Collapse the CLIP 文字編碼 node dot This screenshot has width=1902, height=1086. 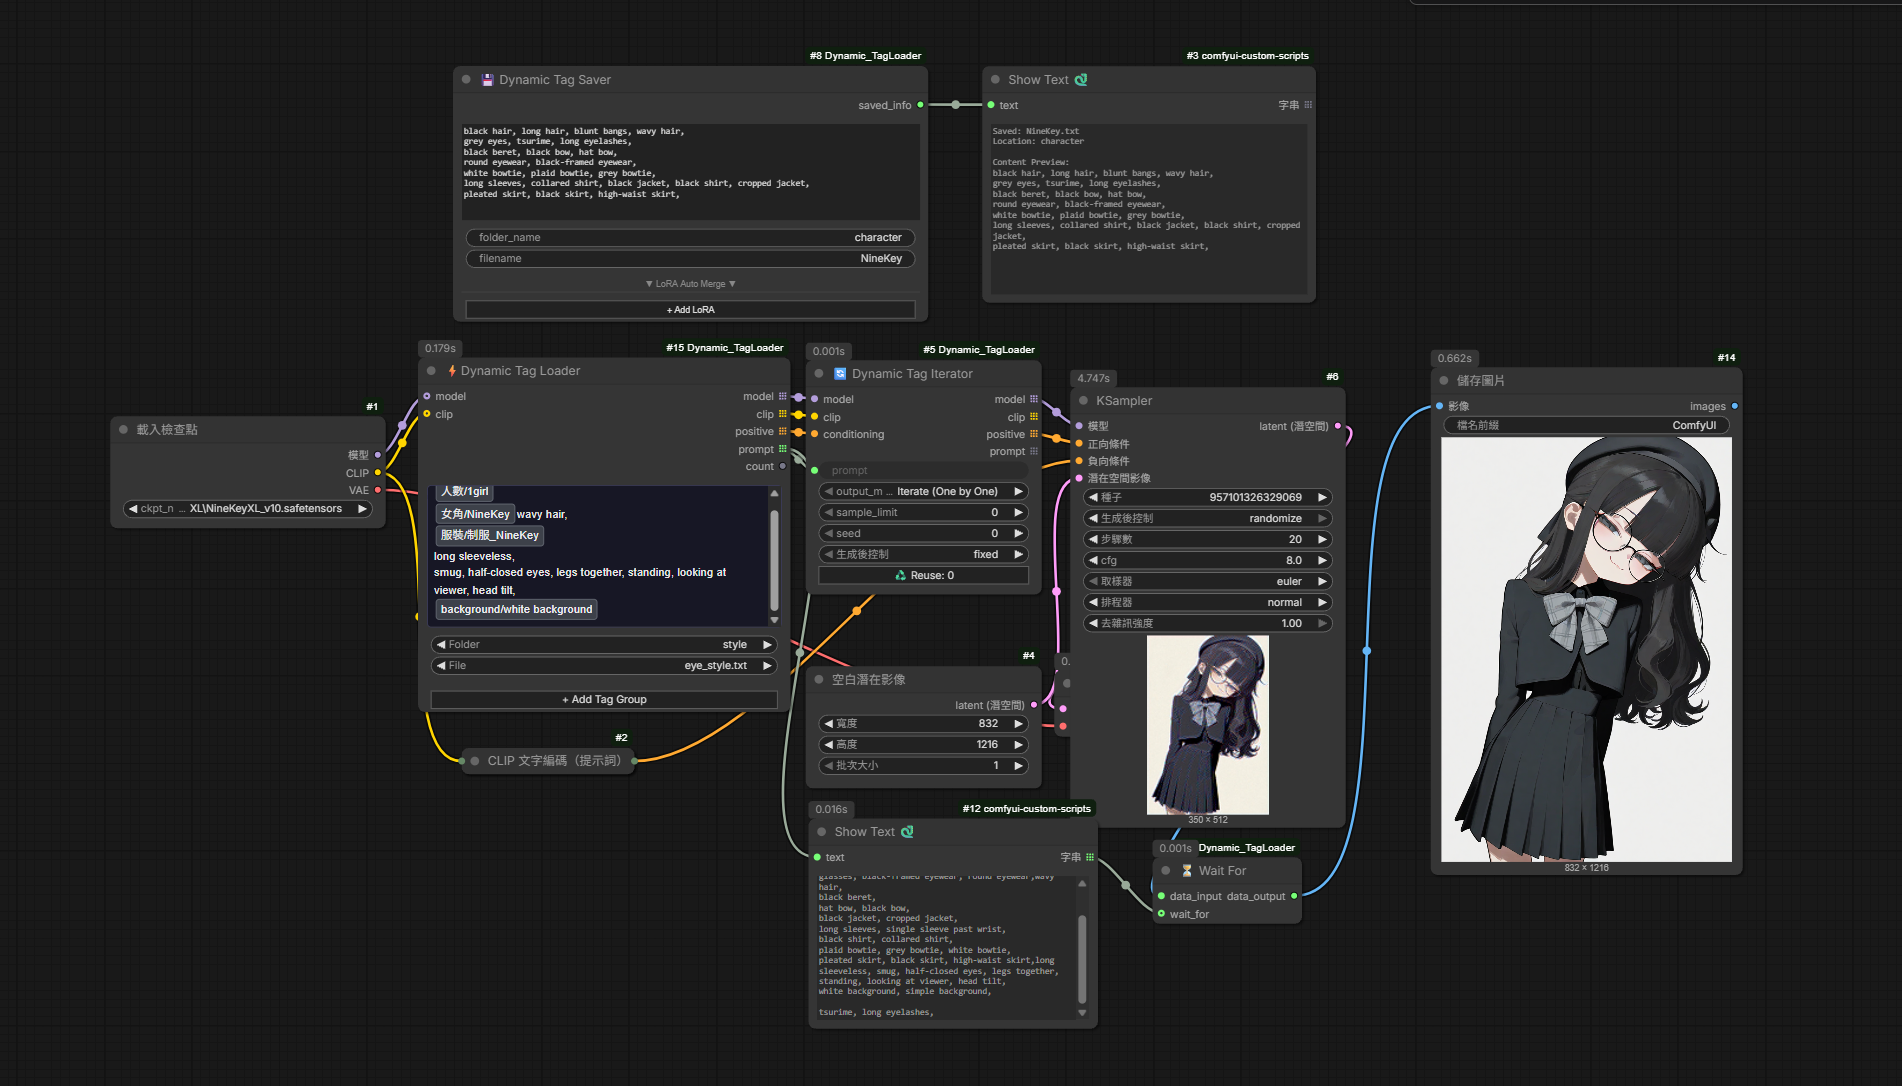[475, 761]
